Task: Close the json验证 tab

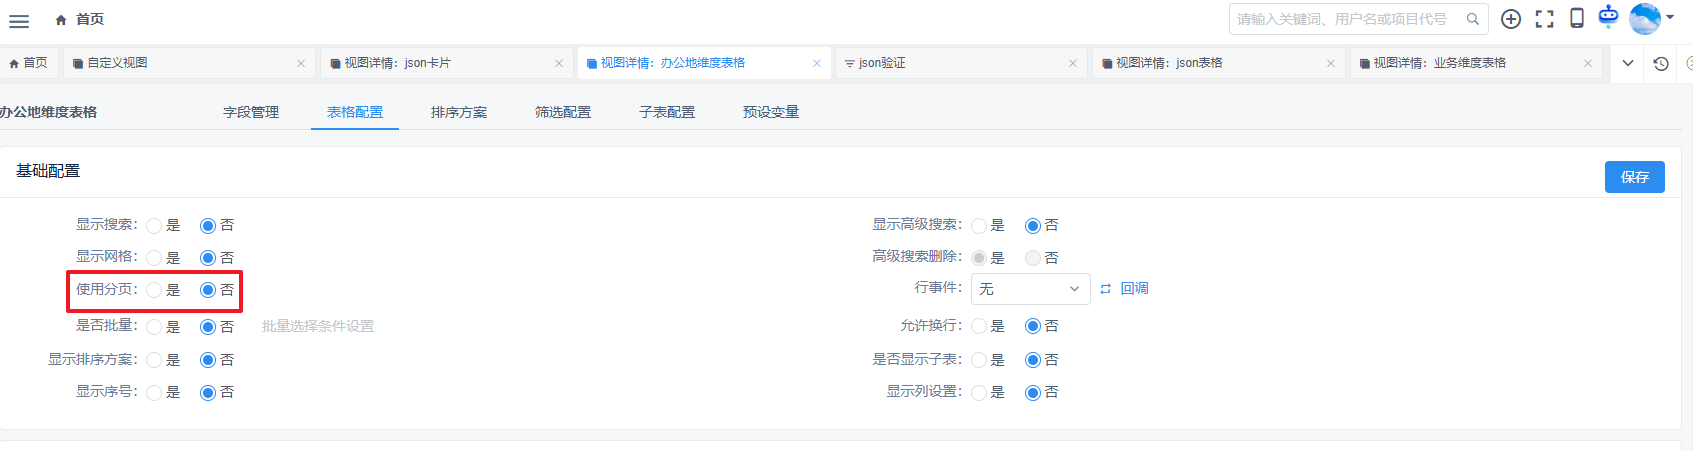Action: point(1073,63)
